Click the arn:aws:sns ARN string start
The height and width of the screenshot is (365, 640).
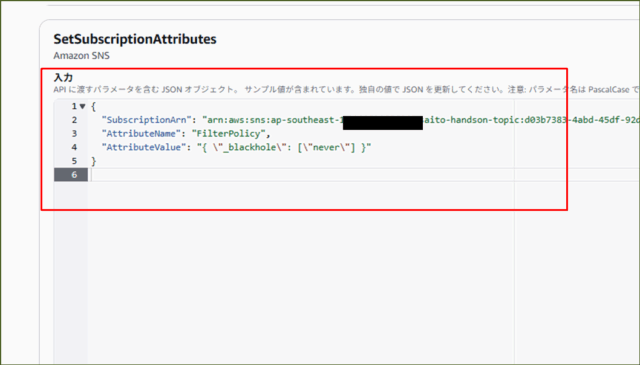pyautogui.click(x=236, y=120)
